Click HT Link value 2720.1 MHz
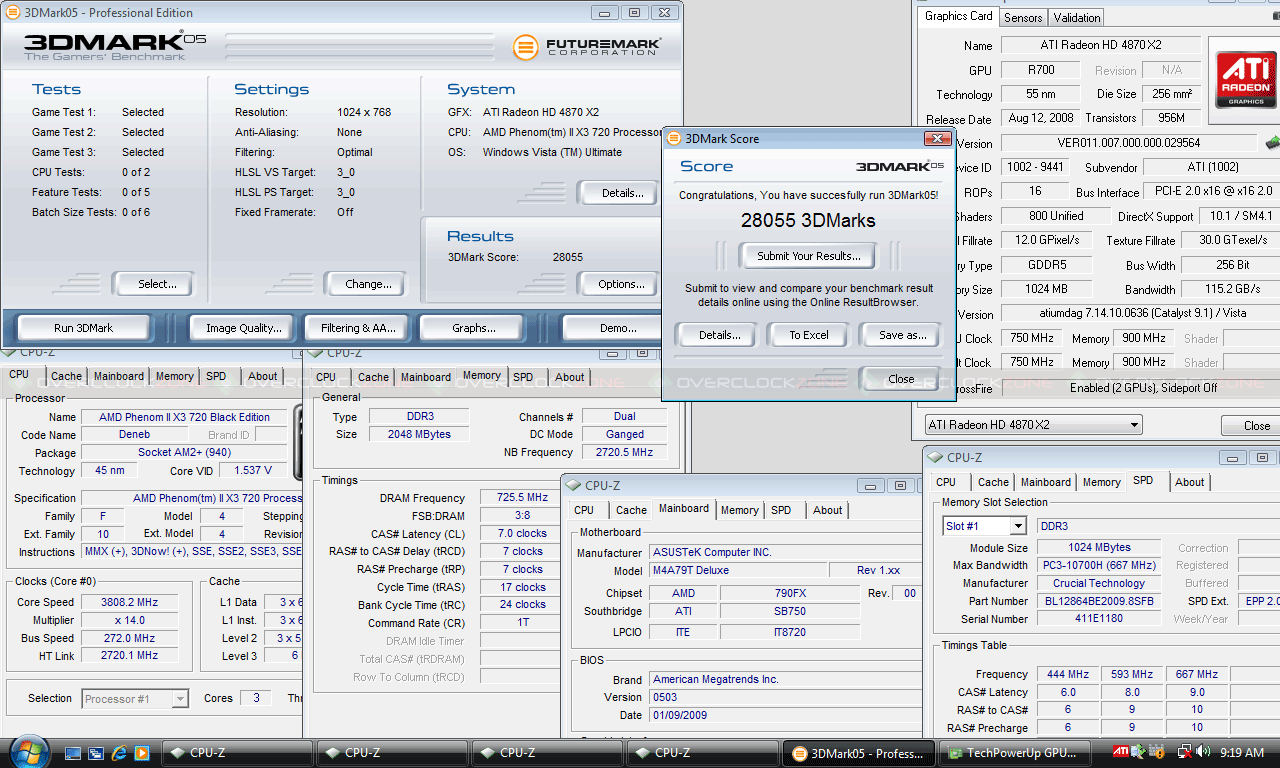Screen dimensions: 1280x768 [129, 656]
